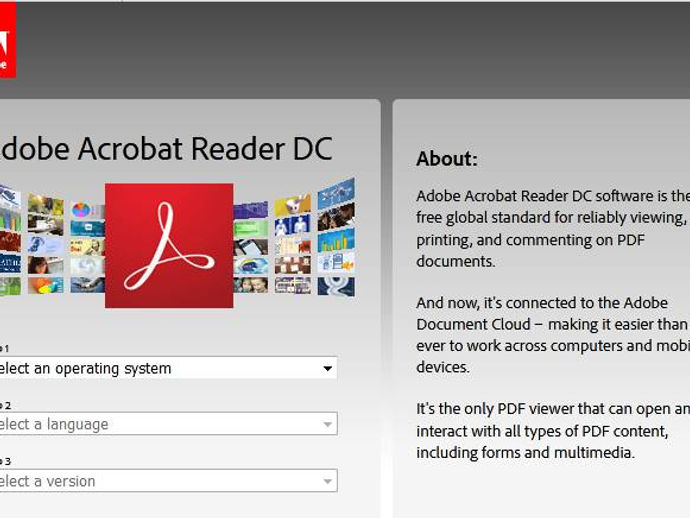Click the red Adobe logo
This screenshot has height=518, width=690.
pos(7,40)
